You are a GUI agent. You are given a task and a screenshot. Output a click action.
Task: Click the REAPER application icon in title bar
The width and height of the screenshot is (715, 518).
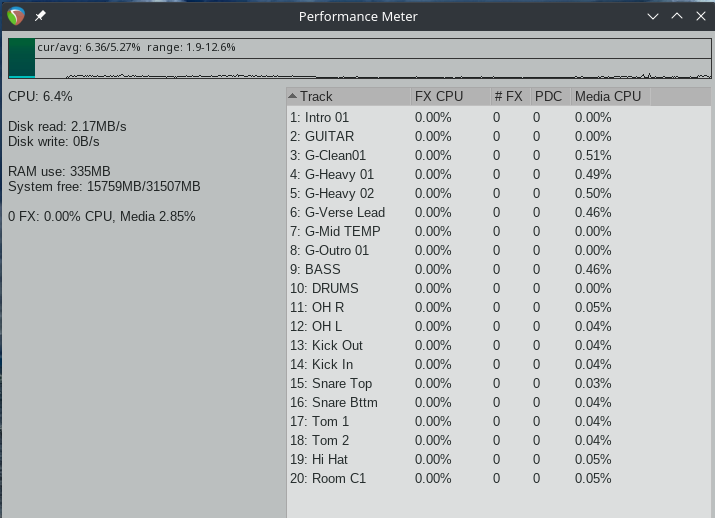(16, 16)
